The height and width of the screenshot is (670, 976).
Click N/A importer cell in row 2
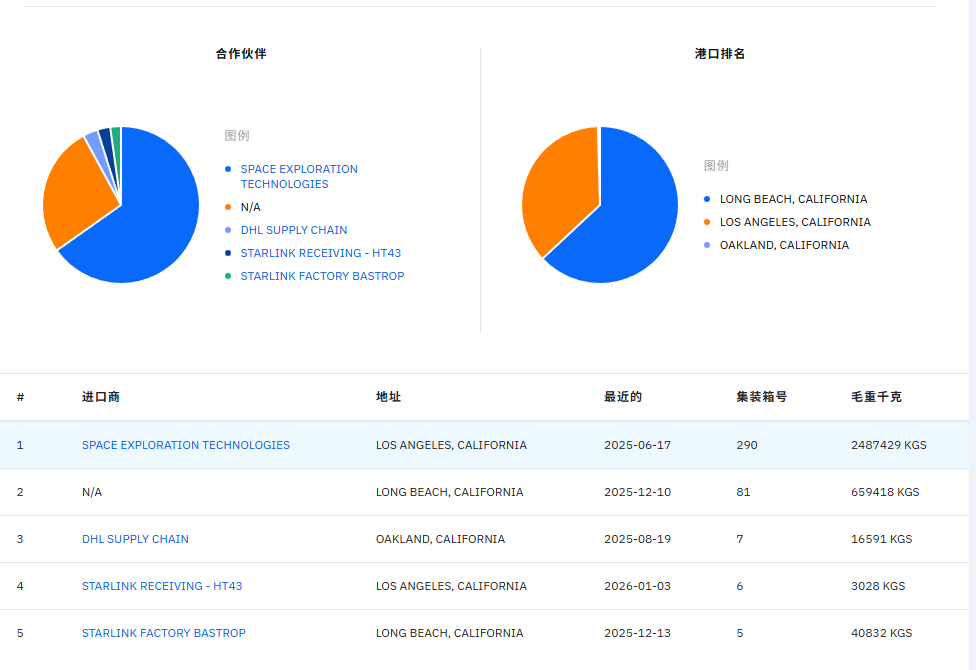tap(92, 492)
